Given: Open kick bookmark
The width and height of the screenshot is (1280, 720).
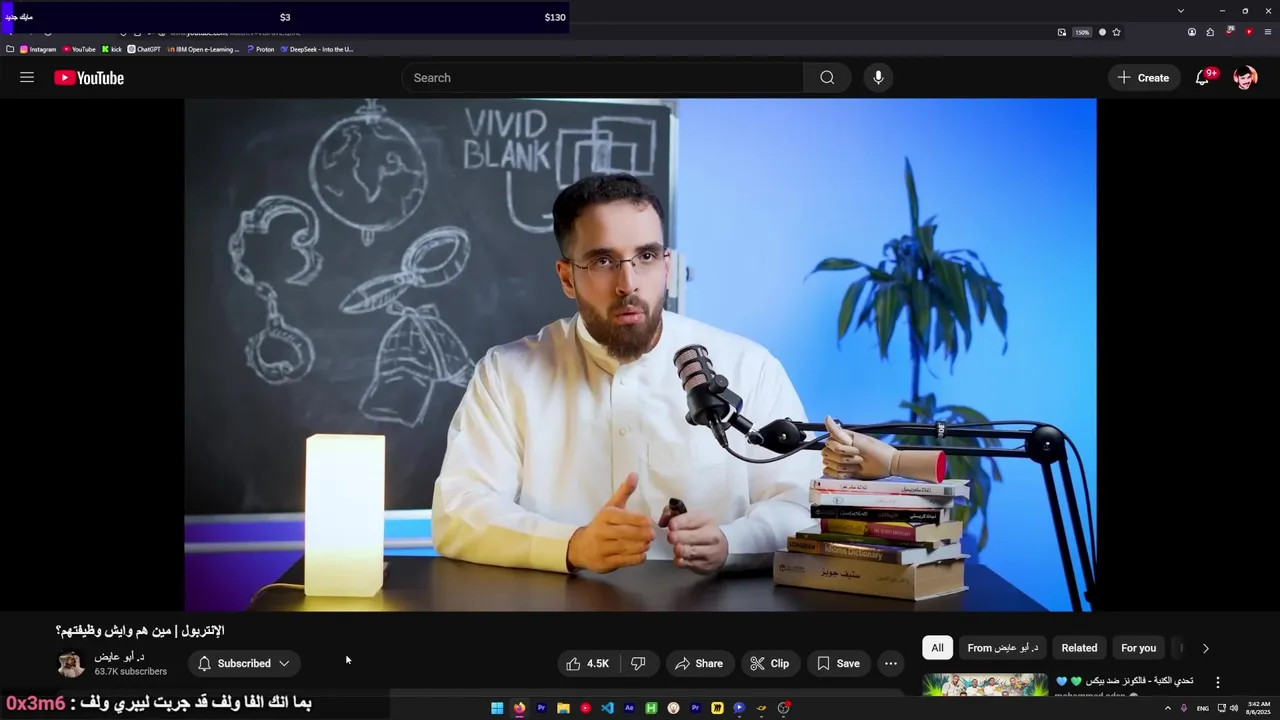Looking at the screenshot, I should [112, 49].
